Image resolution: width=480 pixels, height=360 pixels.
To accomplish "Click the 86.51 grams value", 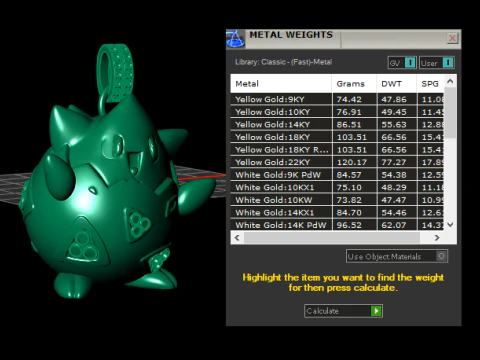I will [x=349, y=124].
